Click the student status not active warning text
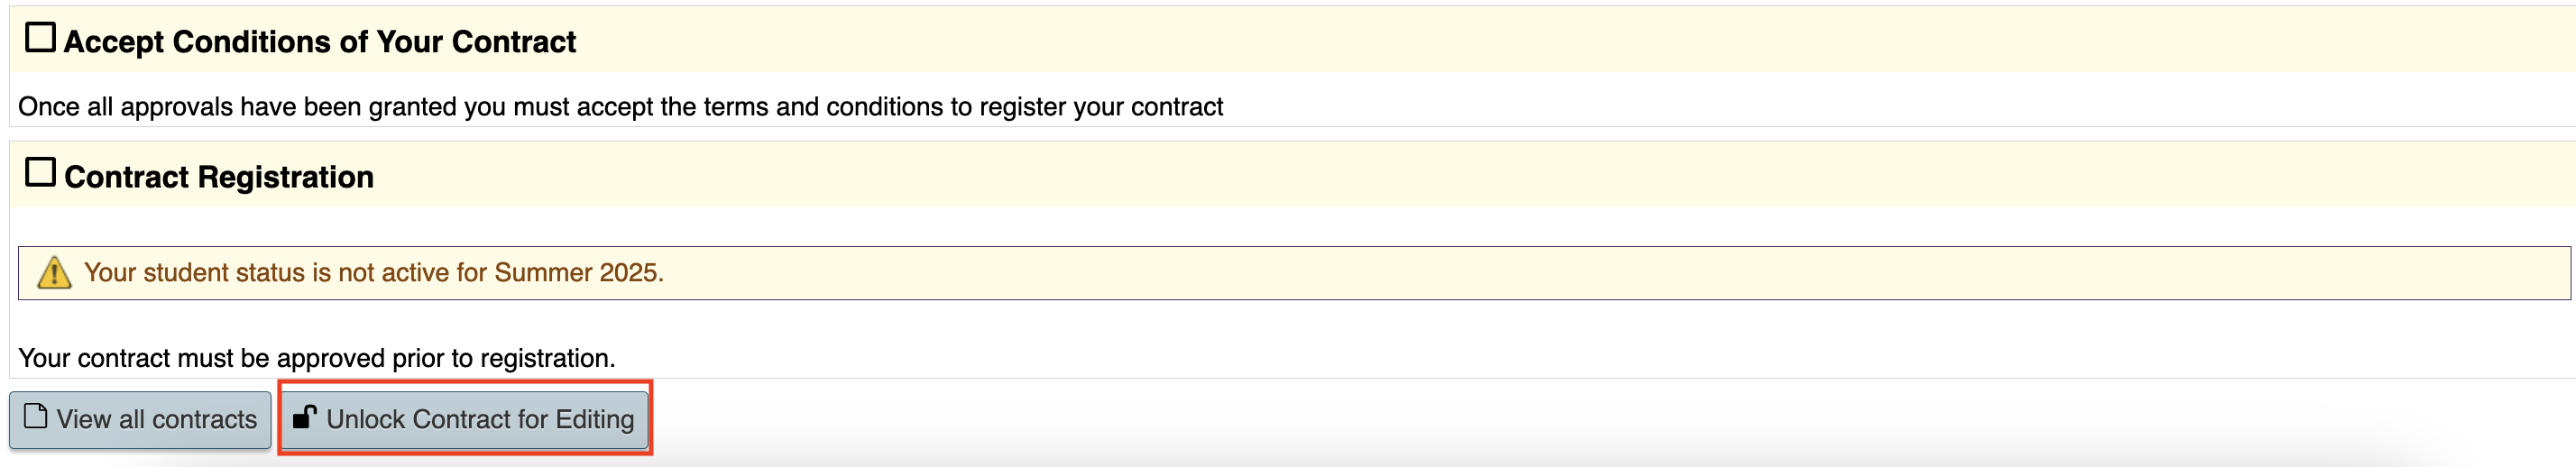This screenshot has width=2576, height=467. click(x=373, y=273)
